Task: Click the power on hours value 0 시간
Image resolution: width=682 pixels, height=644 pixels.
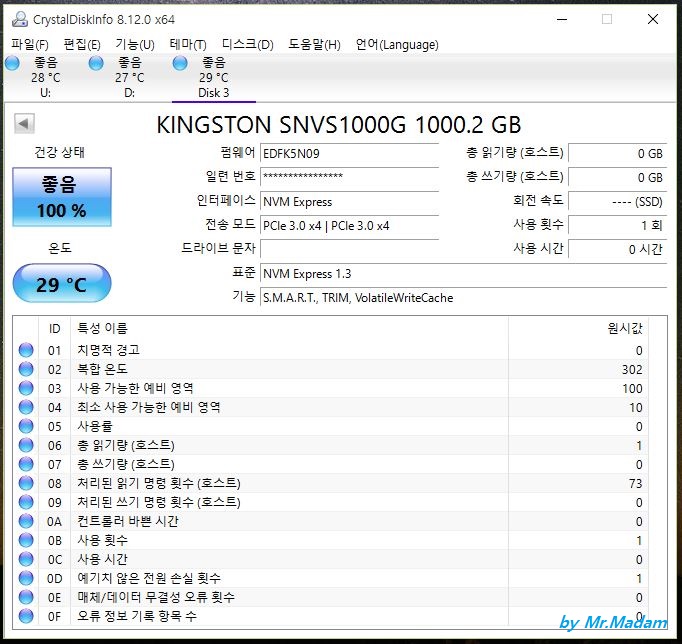Action: click(617, 249)
